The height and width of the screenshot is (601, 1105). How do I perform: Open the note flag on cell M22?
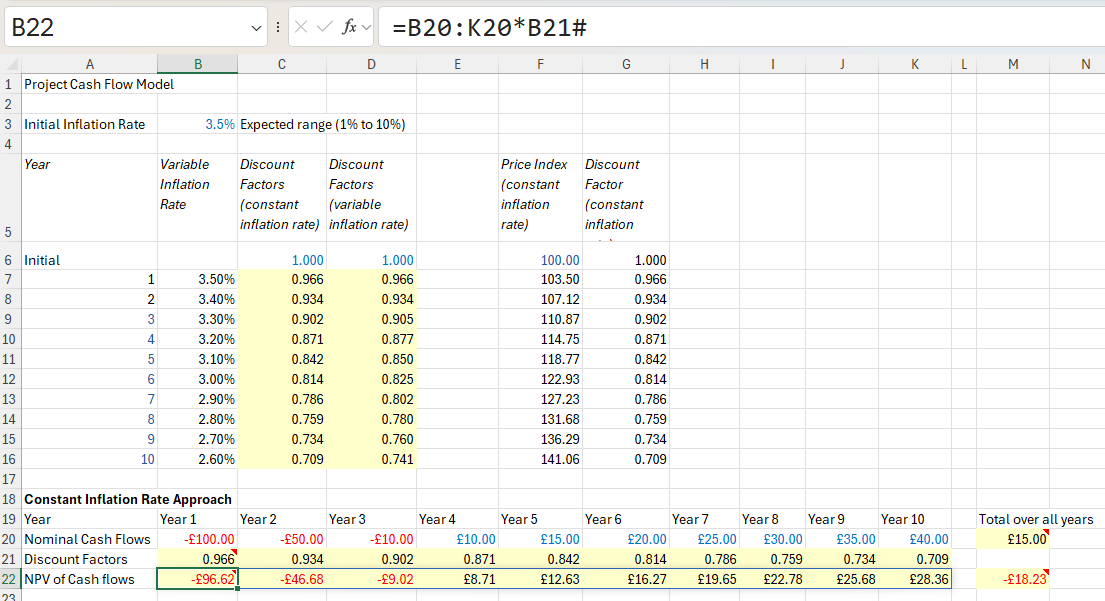click(1048, 573)
